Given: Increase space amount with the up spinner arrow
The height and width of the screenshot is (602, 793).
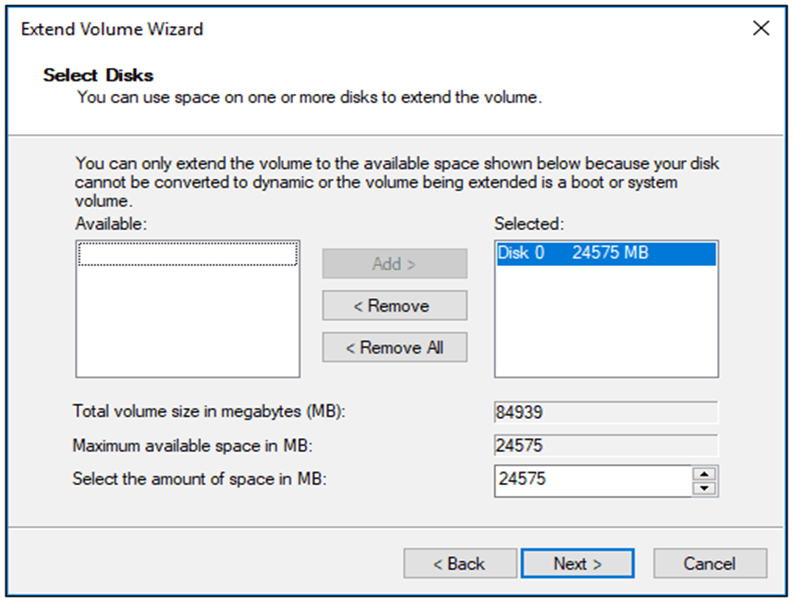Looking at the screenshot, I should point(704,474).
